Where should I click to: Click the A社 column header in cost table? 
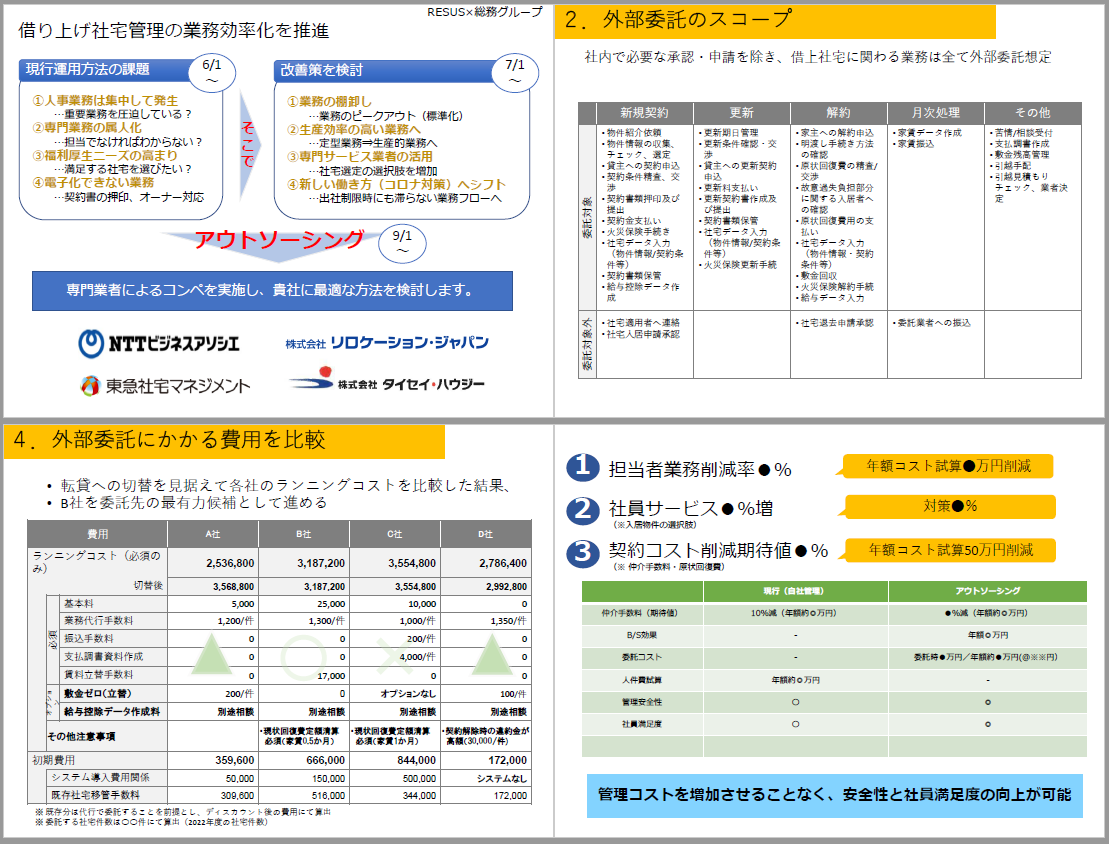213,534
